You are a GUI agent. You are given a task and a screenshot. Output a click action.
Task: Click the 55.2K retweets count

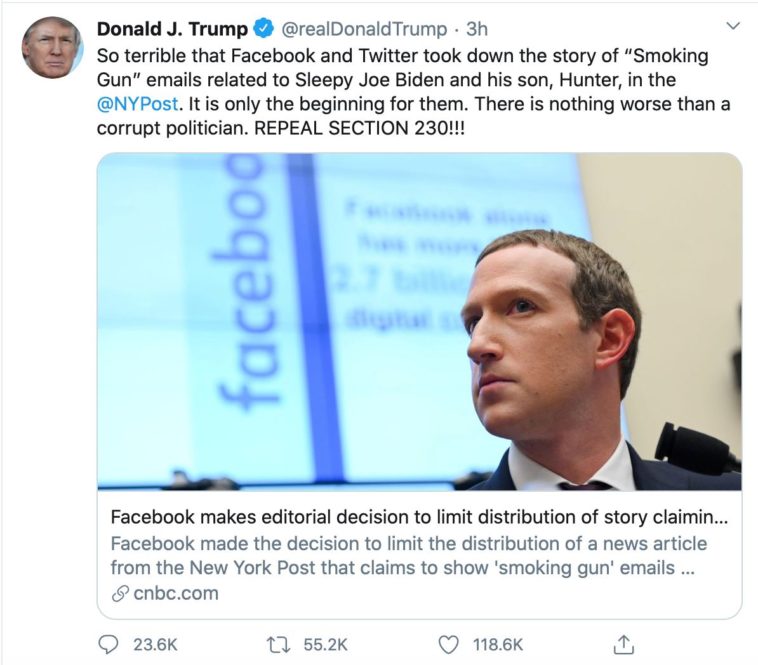coord(324,644)
